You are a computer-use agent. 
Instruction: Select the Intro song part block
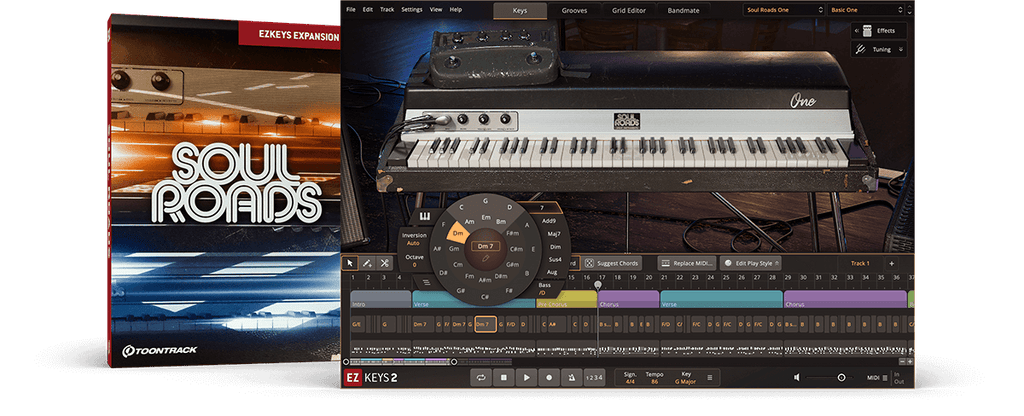point(380,299)
